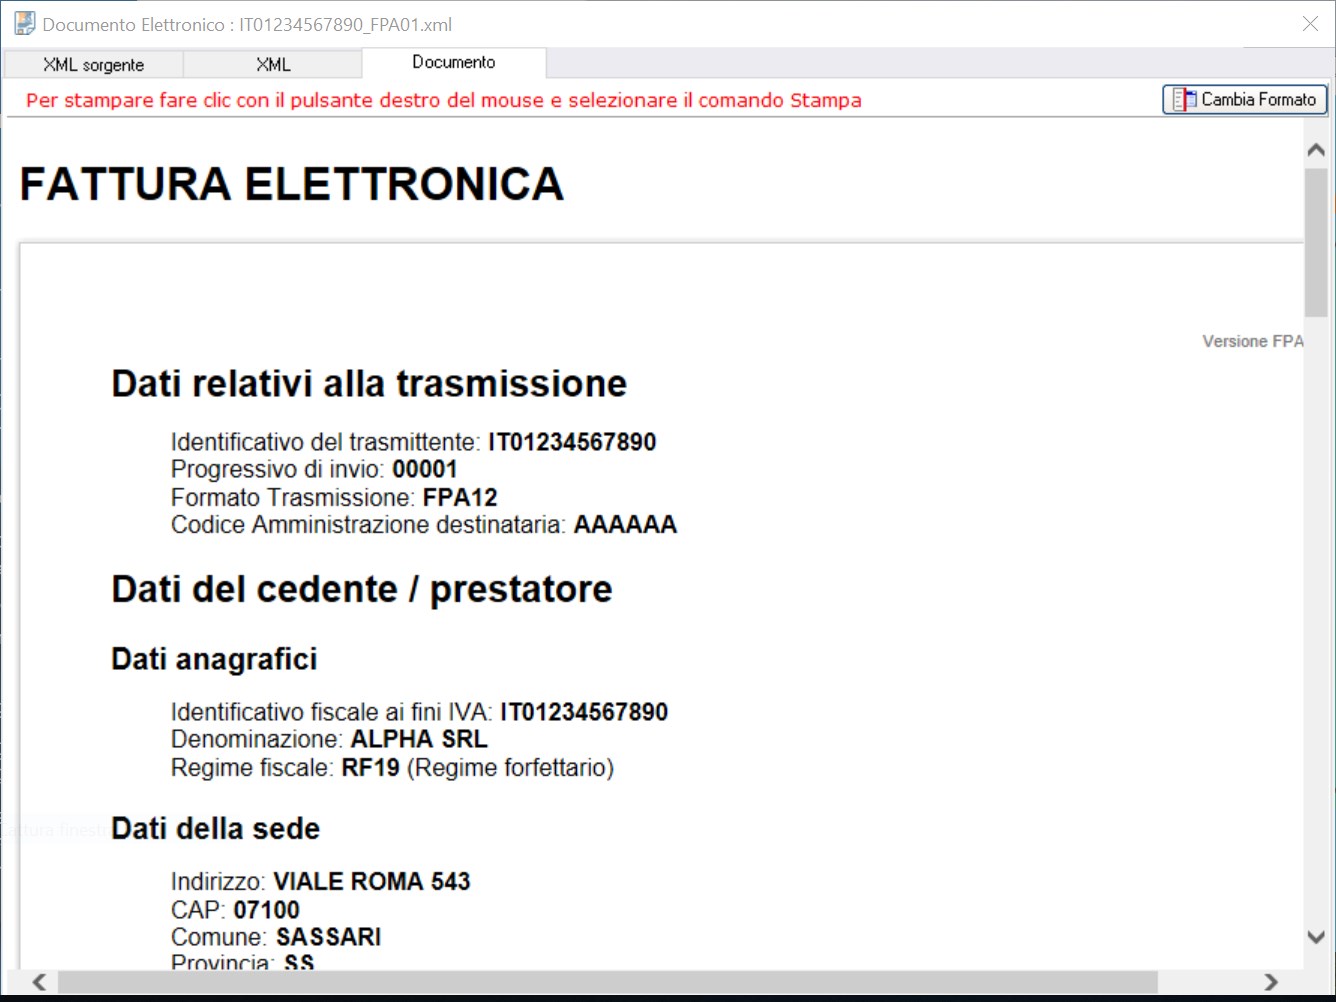Click the Cambia Formato button
Screen dimensions: 1336x1002
1245,99
